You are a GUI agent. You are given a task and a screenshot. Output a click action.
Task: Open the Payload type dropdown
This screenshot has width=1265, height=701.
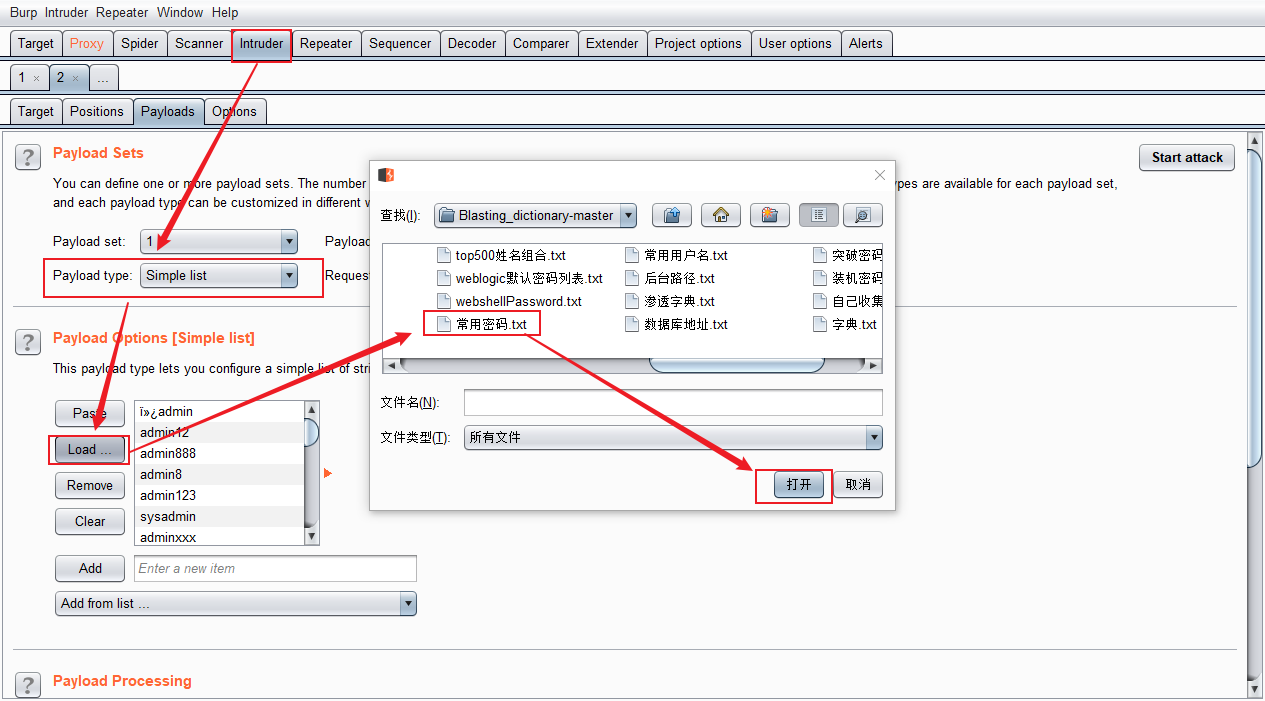point(289,275)
